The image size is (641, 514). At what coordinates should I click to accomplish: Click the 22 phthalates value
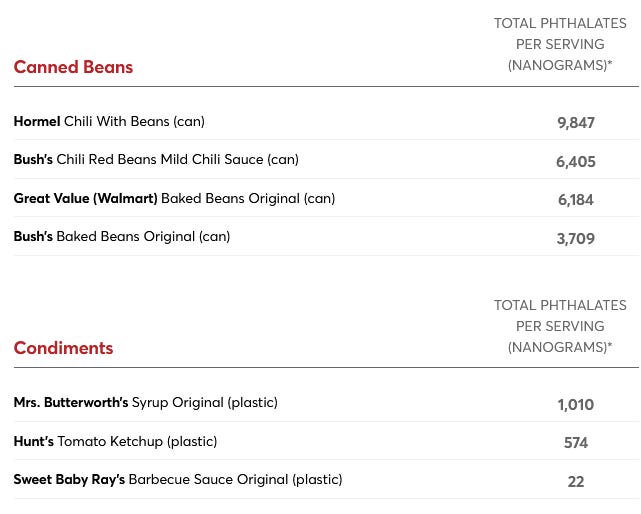576,482
